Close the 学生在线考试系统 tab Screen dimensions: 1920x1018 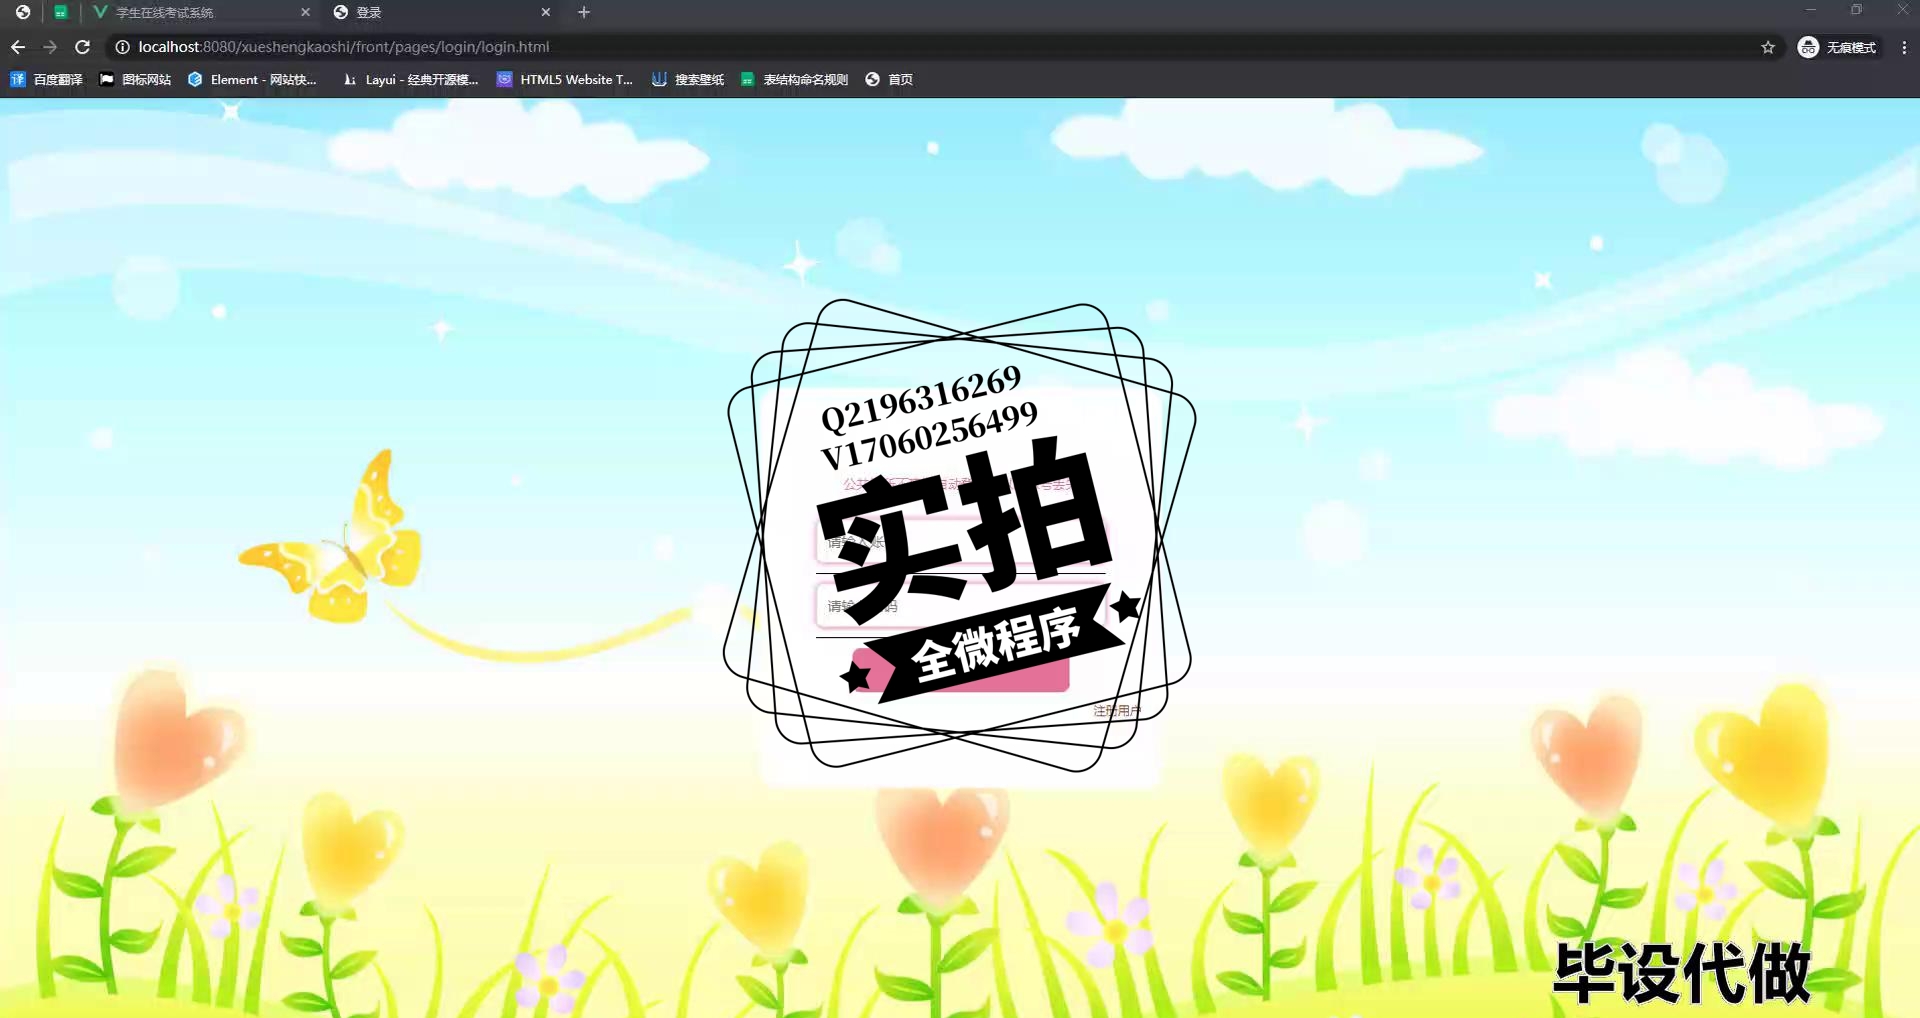coord(305,12)
